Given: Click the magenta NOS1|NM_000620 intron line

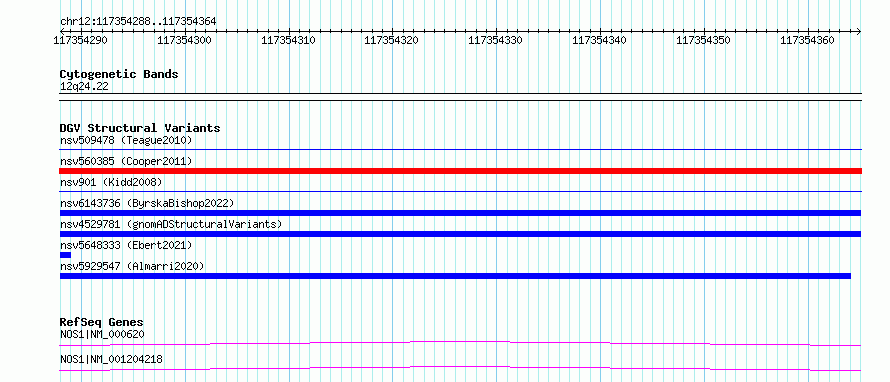Looking at the screenshot, I should click(460, 343).
